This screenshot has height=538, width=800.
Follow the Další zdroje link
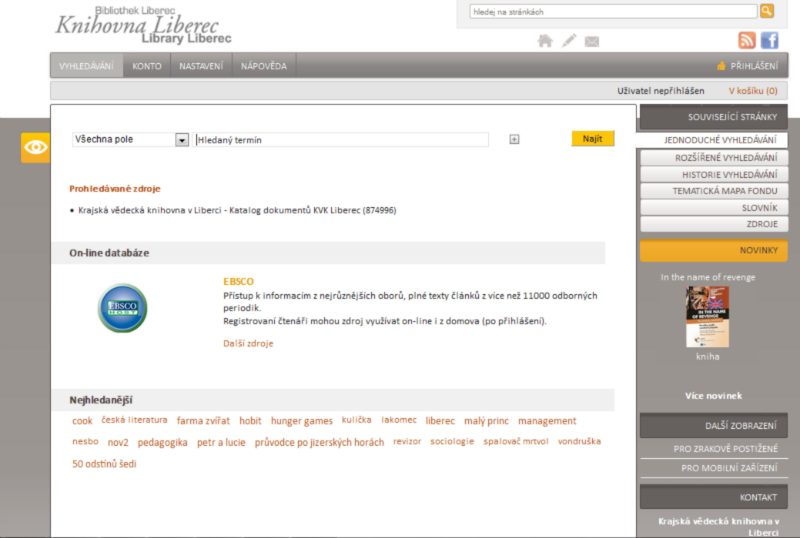[248, 343]
